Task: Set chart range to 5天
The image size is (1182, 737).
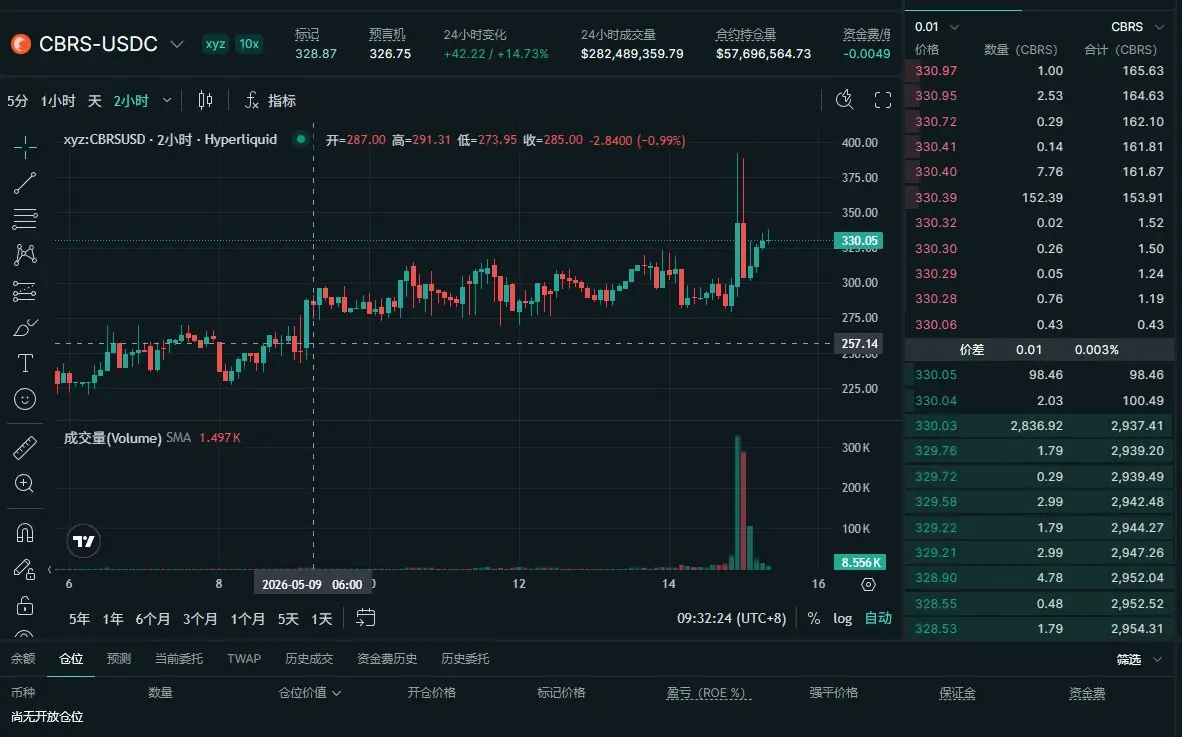Action: (x=288, y=619)
